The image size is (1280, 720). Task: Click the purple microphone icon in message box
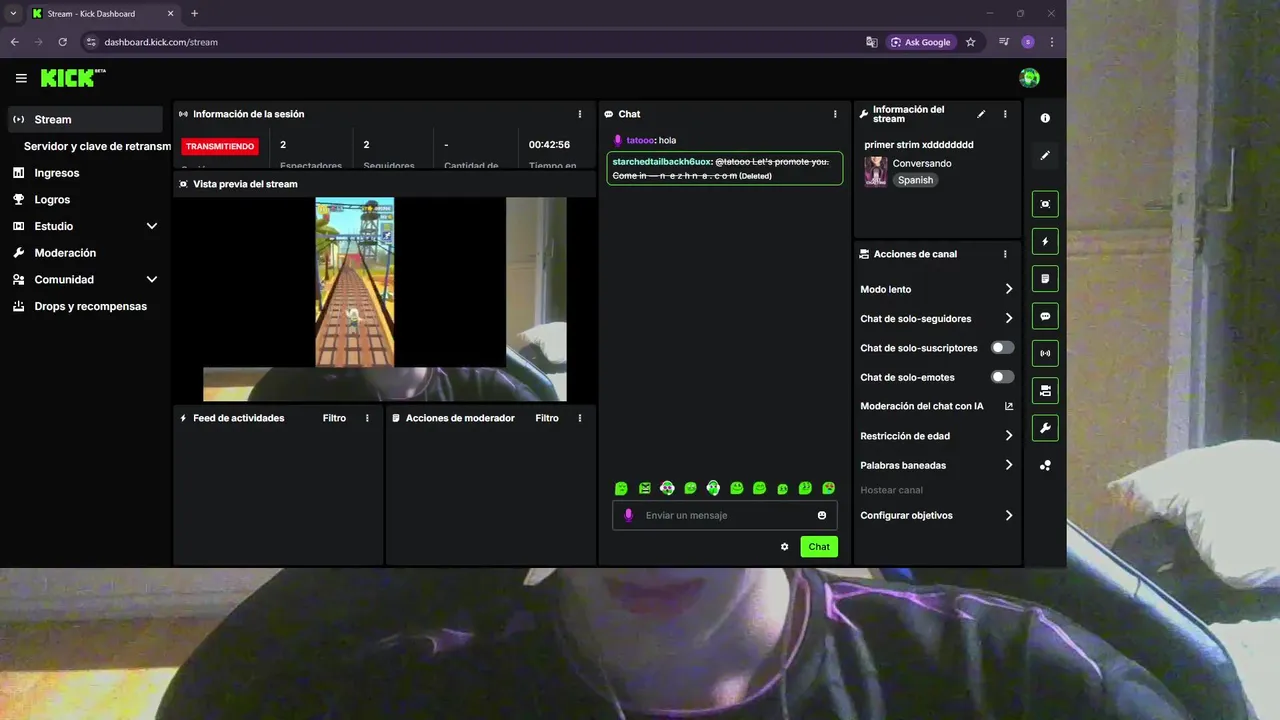(628, 515)
